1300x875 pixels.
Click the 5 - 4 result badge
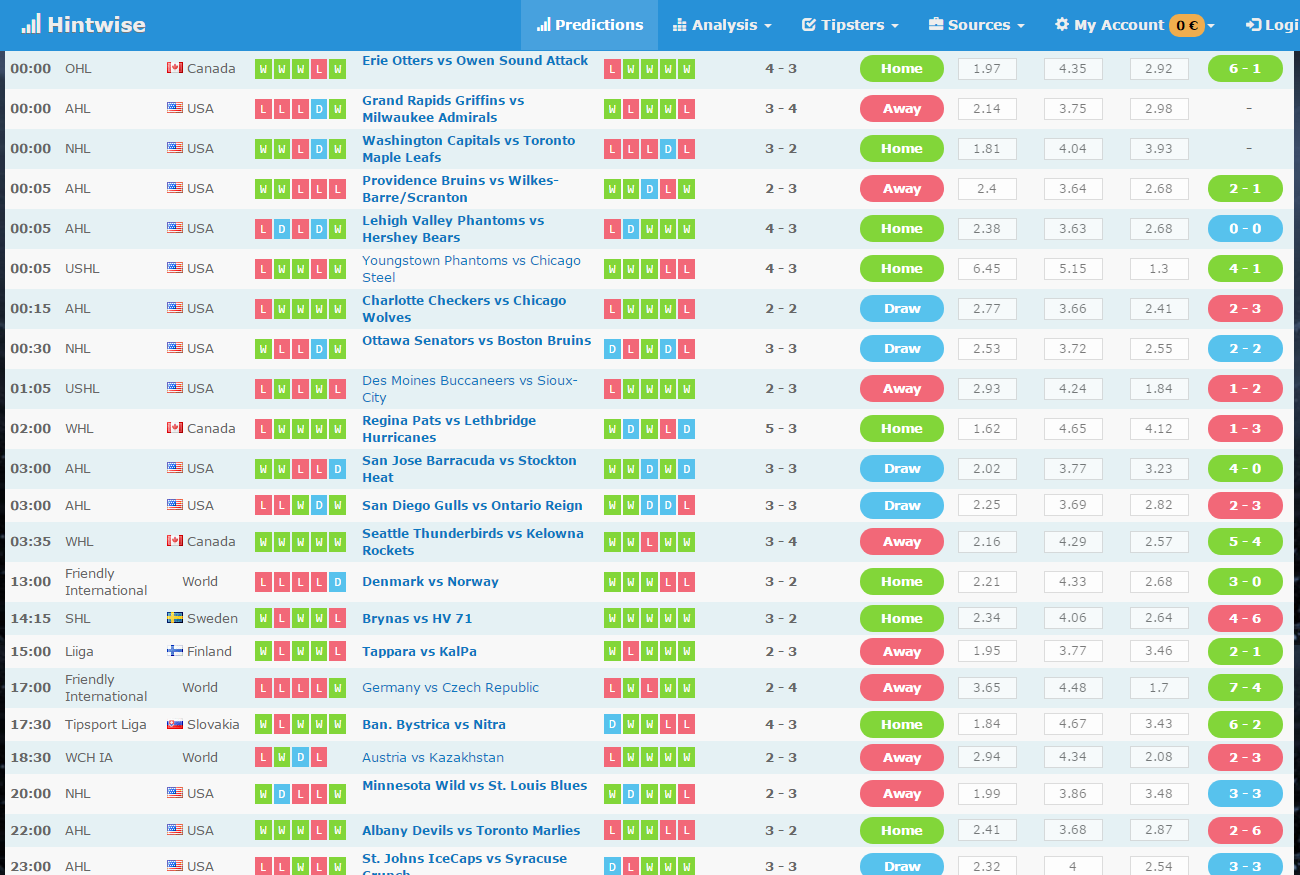[x=1245, y=542]
